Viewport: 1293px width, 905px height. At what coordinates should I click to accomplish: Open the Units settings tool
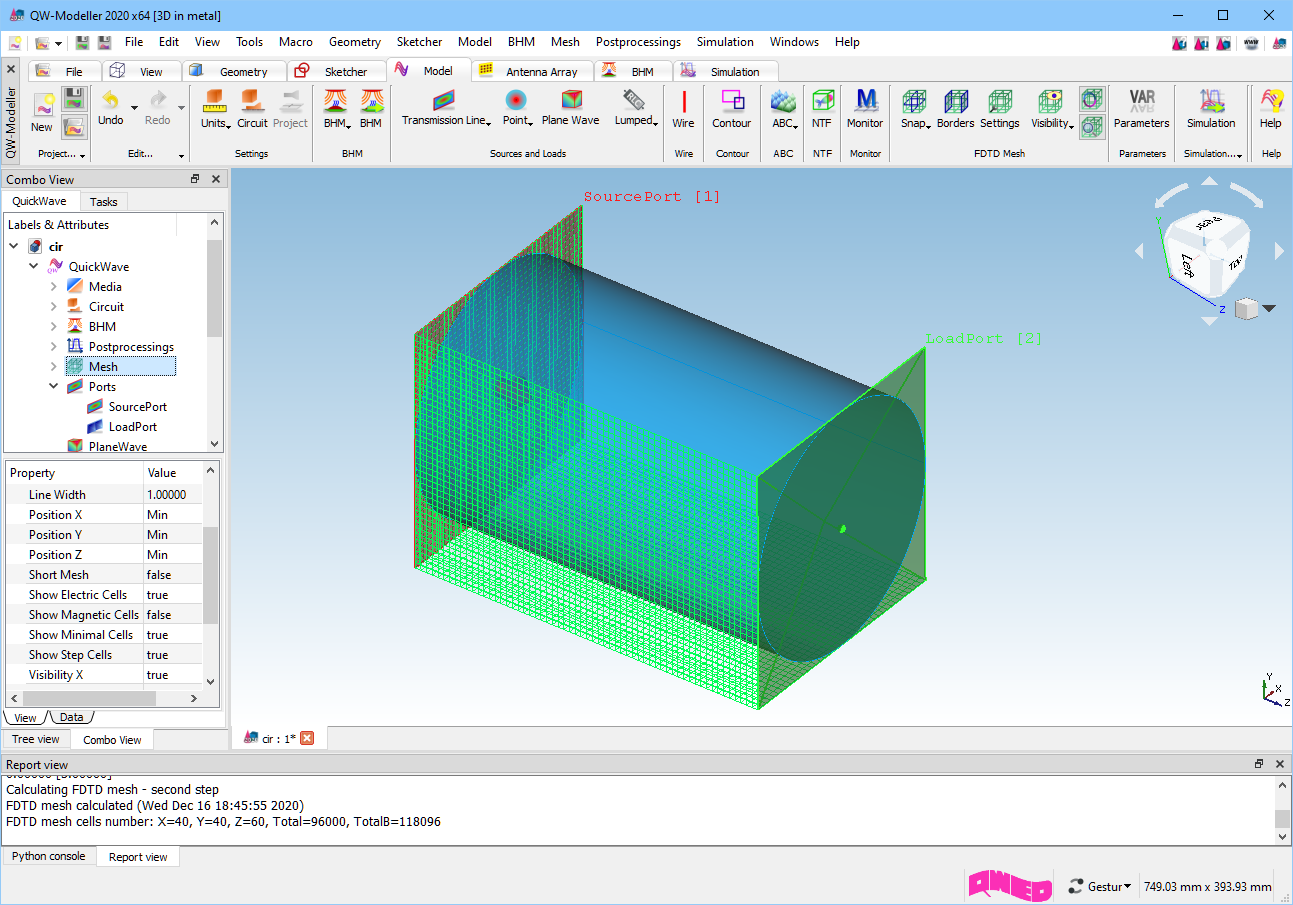215,108
